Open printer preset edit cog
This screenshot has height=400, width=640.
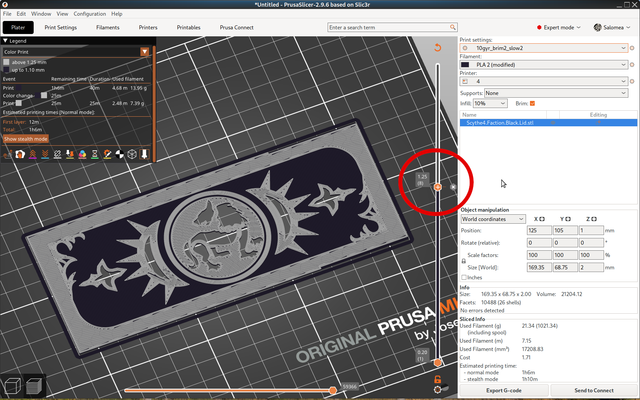click(x=632, y=81)
